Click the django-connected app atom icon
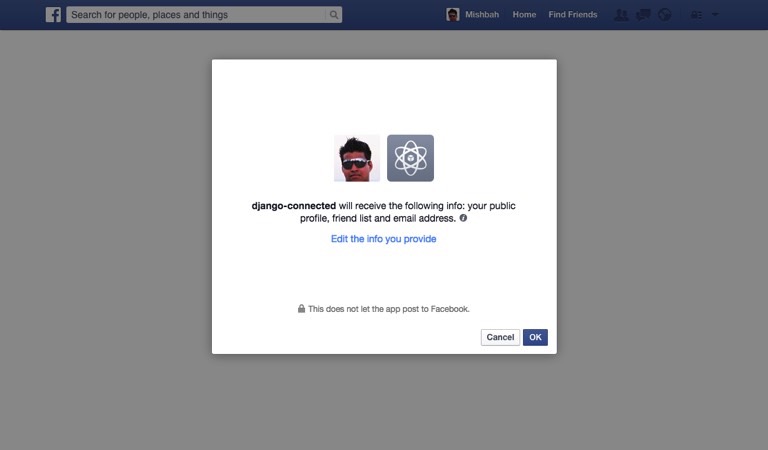 coord(410,158)
